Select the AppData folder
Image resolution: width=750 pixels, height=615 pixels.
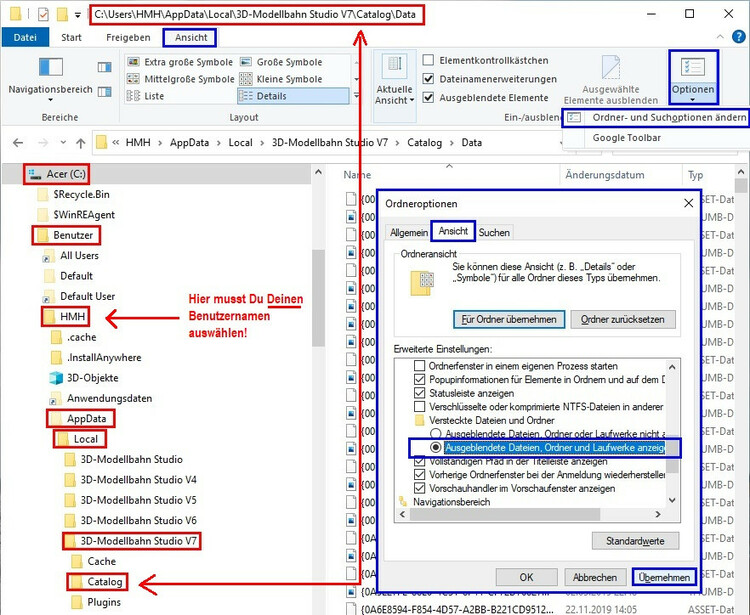coord(80,418)
